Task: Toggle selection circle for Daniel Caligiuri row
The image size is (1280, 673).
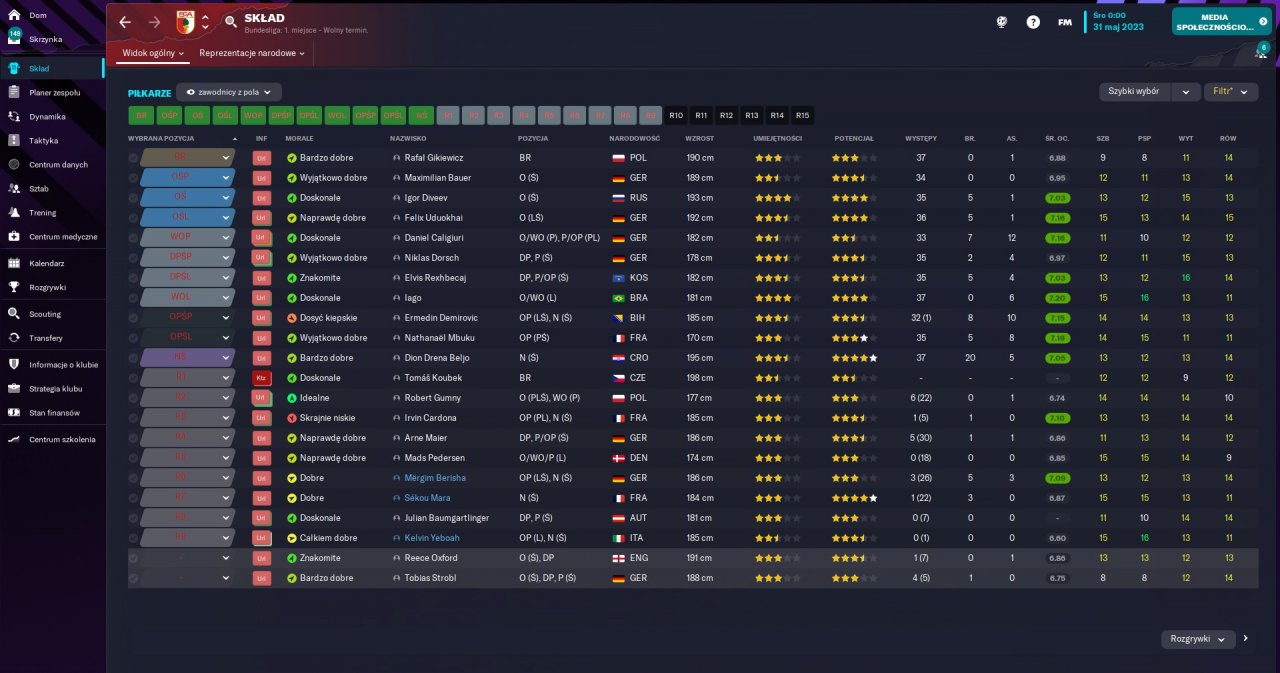Action: coord(133,238)
